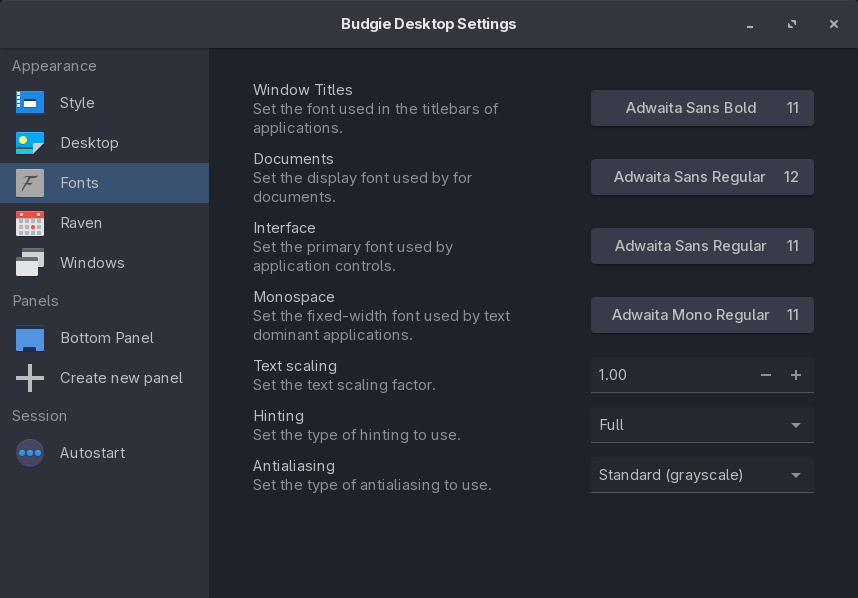Click the Style icon in the sidebar
The width and height of the screenshot is (858, 598).
(30, 103)
